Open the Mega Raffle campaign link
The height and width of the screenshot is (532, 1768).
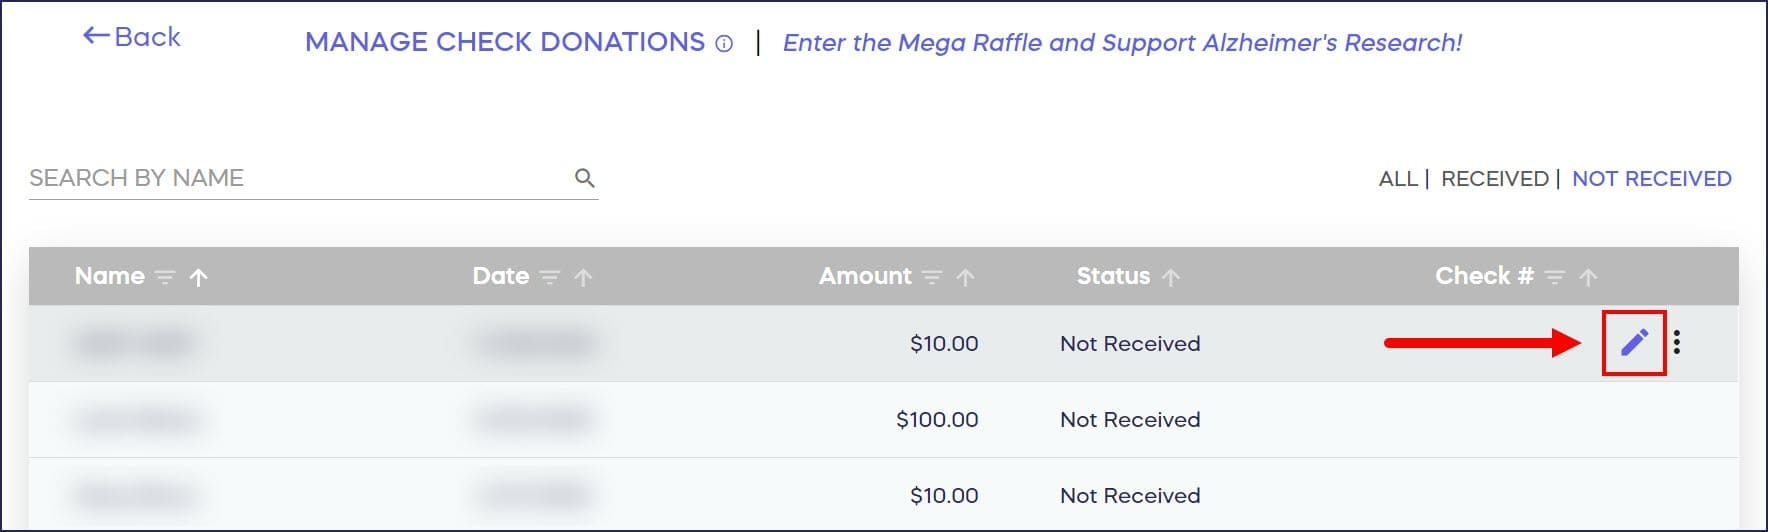point(1122,43)
